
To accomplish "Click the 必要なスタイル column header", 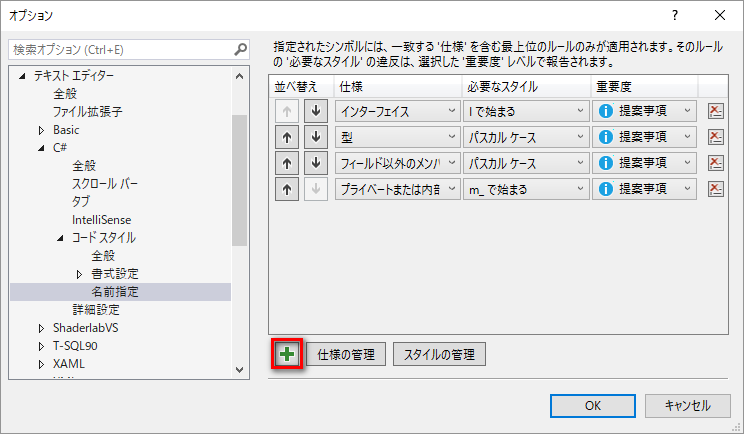I will click(x=526, y=87).
